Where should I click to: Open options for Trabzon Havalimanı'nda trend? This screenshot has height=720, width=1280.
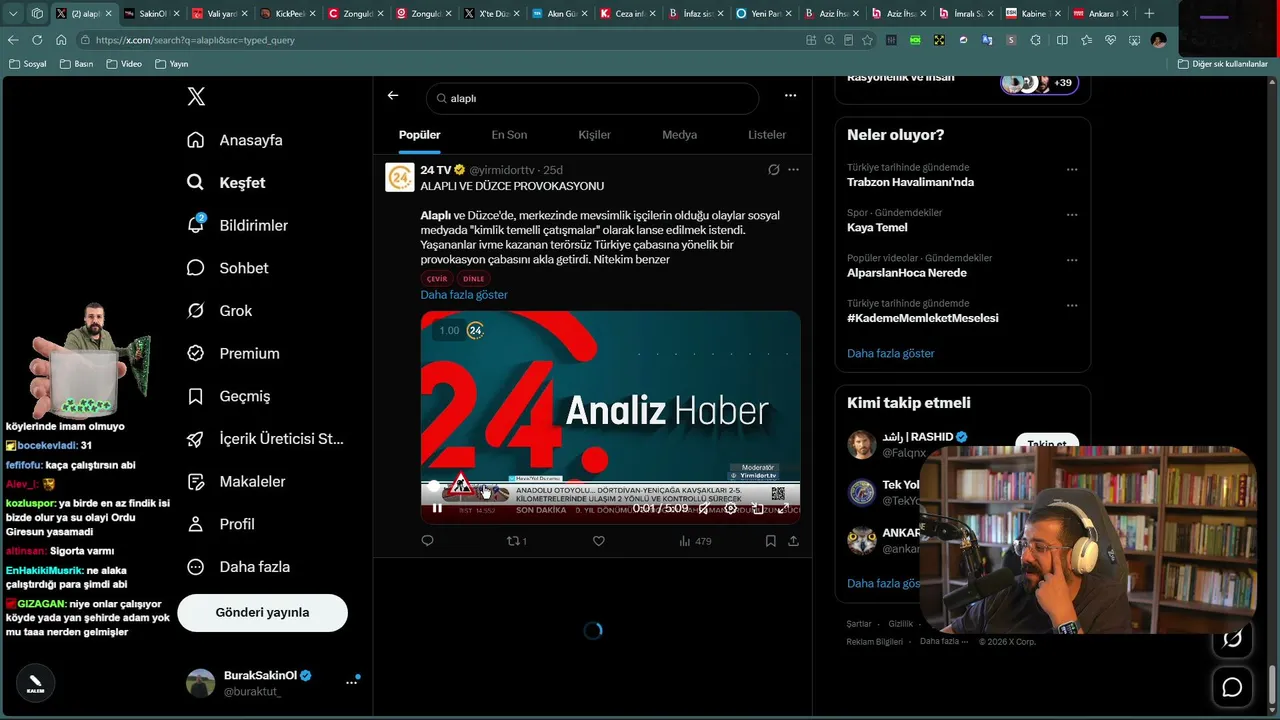pyautogui.click(x=1072, y=170)
